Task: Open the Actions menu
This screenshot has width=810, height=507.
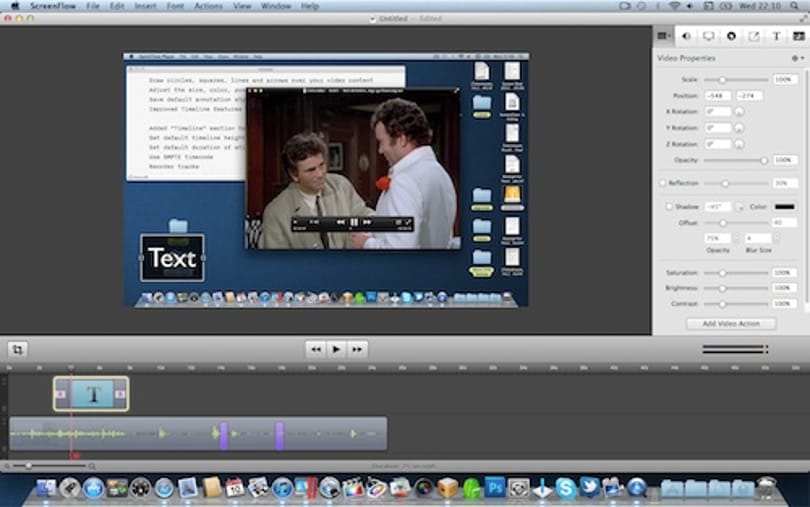Action: (x=208, y=6)
